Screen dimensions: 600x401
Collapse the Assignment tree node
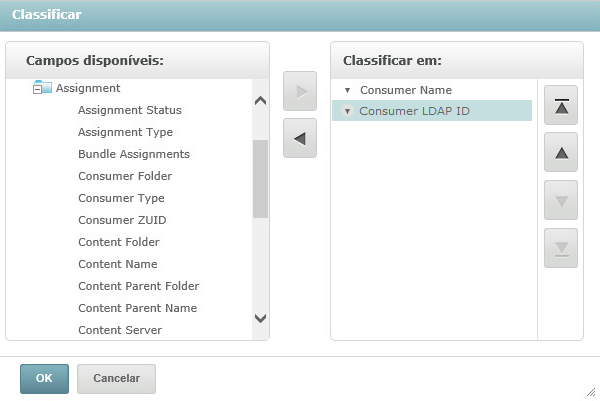[37, 89]
